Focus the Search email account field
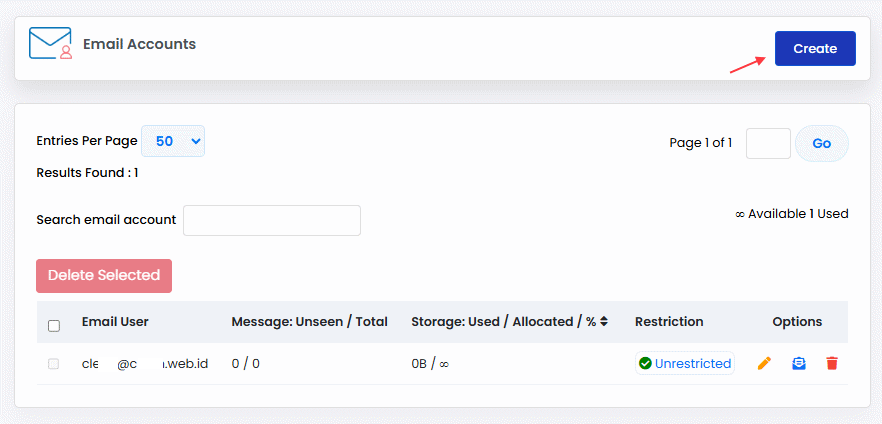 [272, 220]
